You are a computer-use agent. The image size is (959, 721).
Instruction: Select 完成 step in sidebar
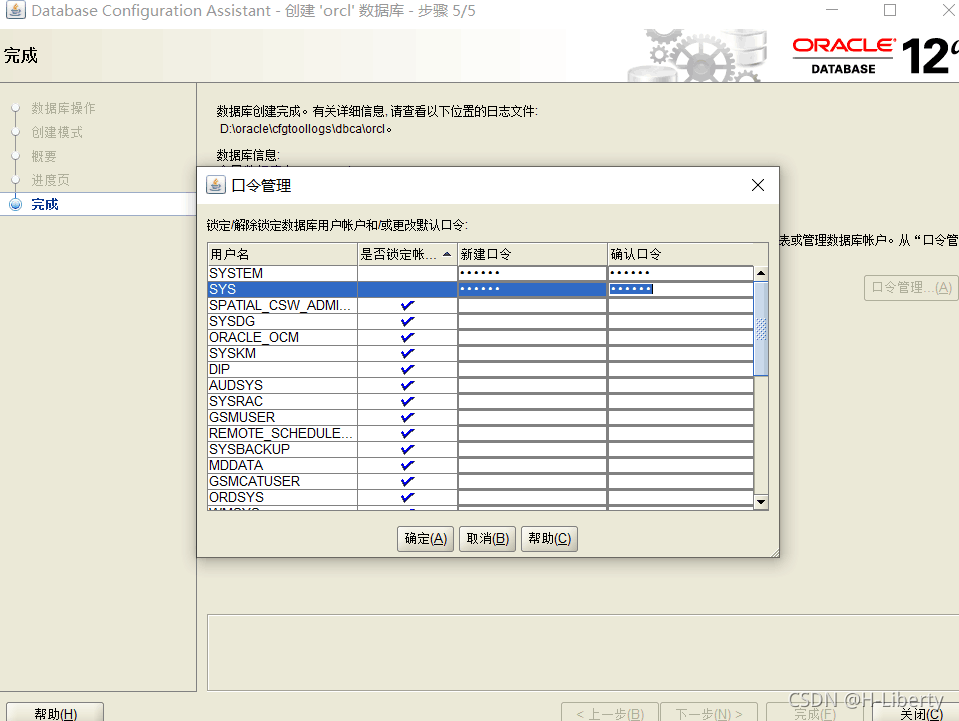[45, 204]
